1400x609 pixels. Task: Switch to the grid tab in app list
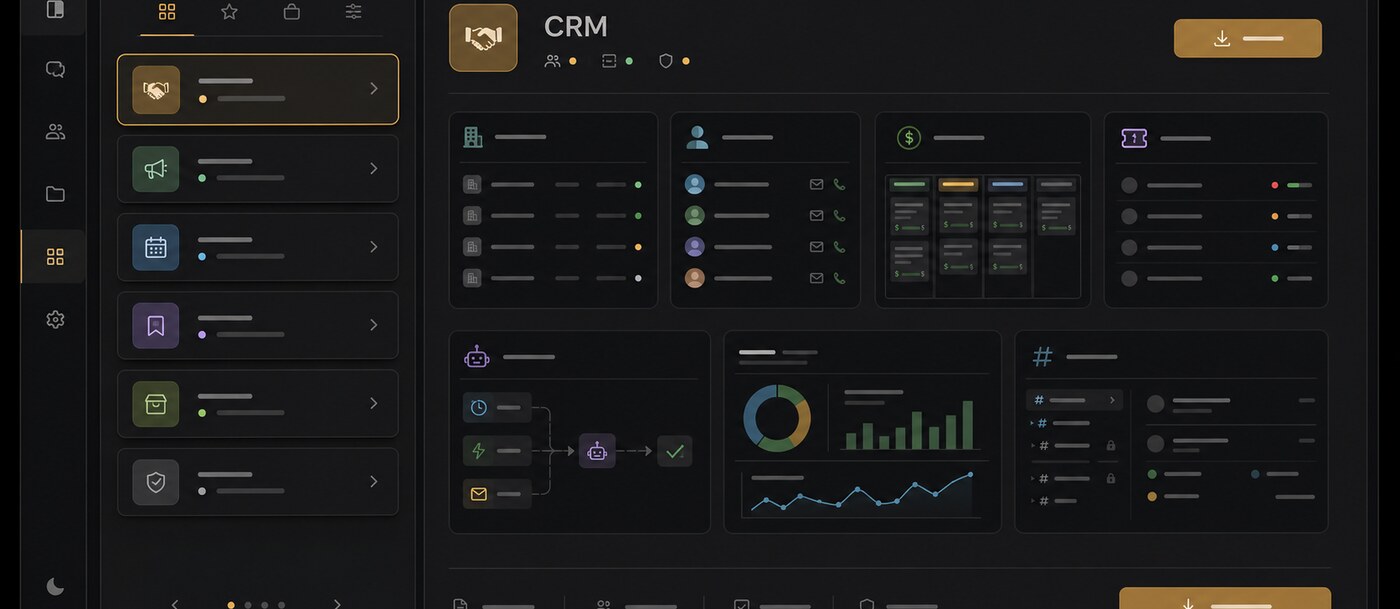coord(167,11)
